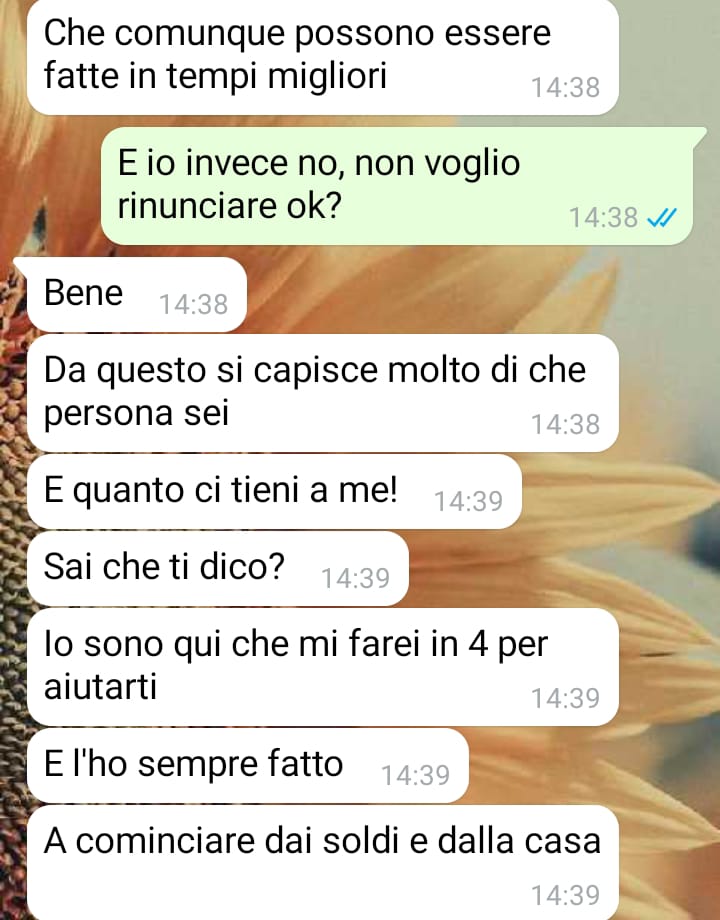
Task: Tap the 'E l'ho sempre fatto' bubble
Action: coord(248,766)
